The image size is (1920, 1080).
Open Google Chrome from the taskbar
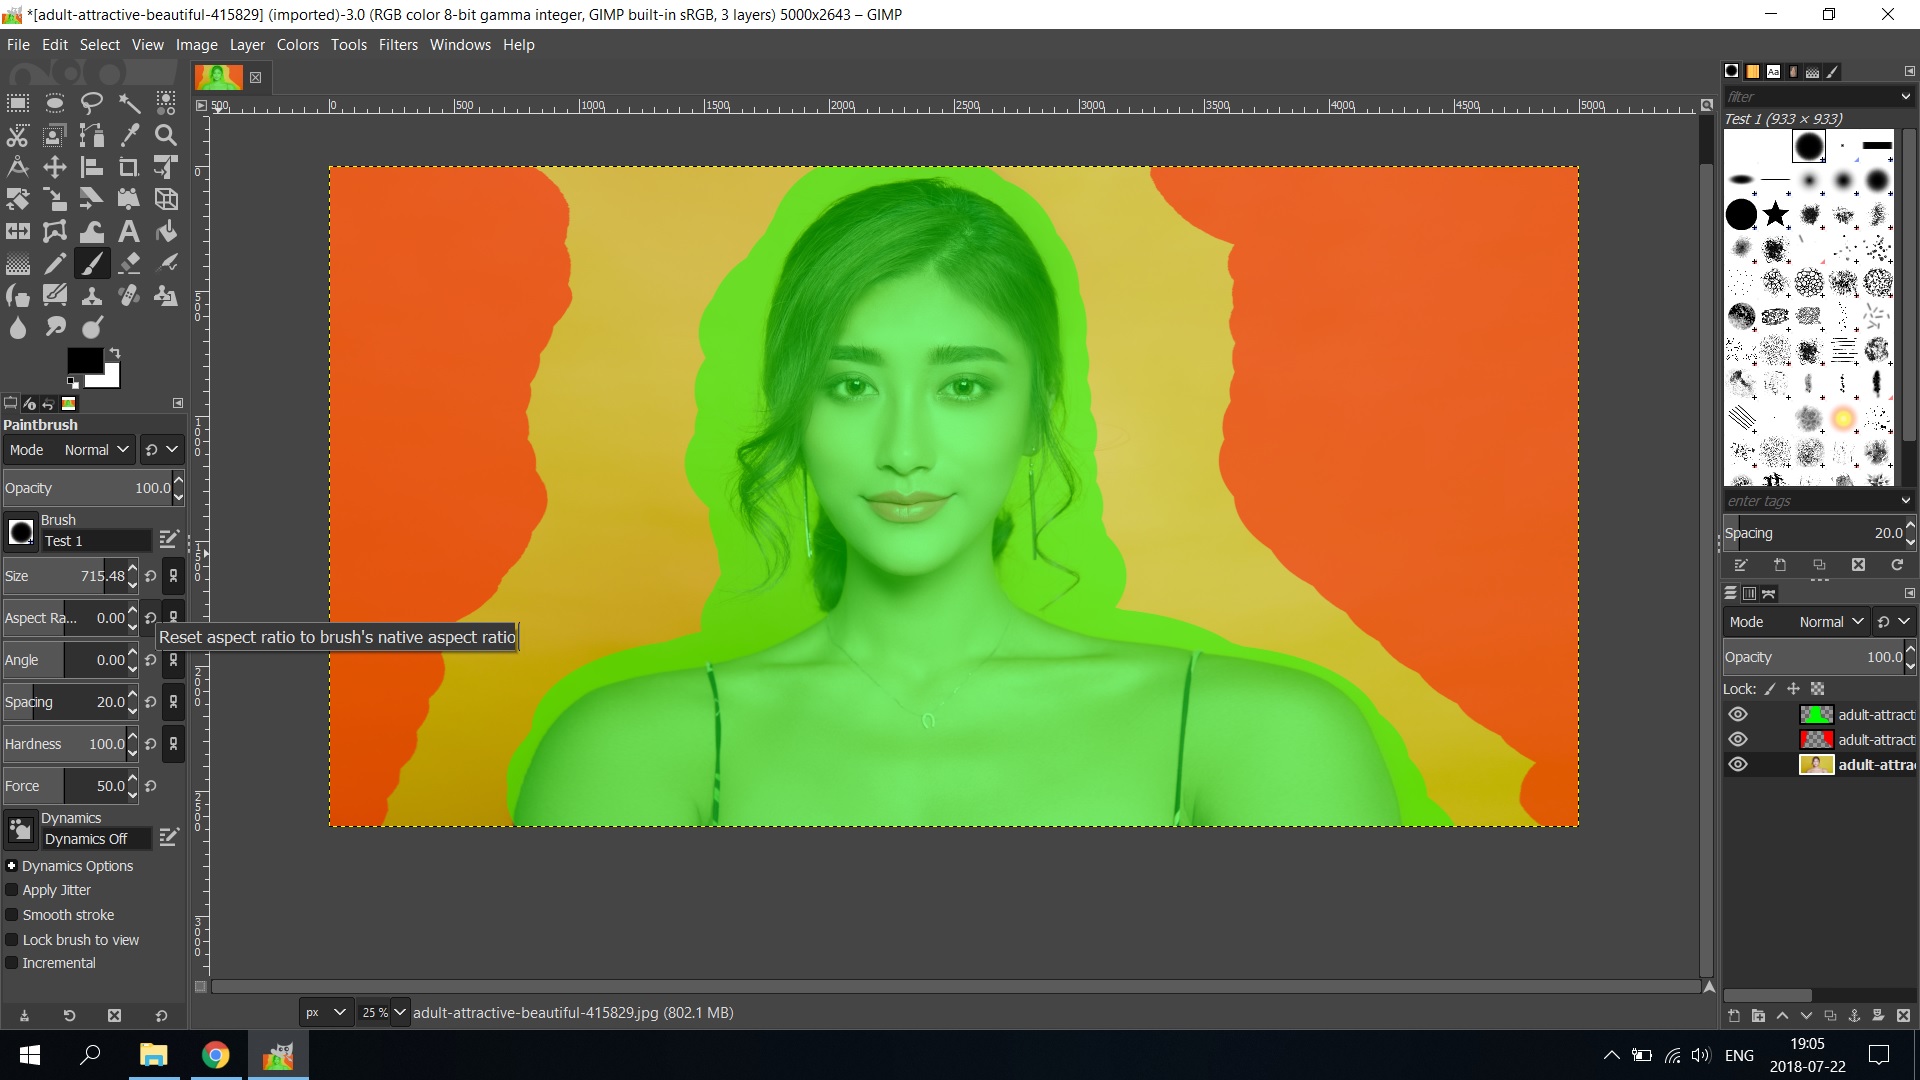pyautogui.click(x=215, y=1055)
